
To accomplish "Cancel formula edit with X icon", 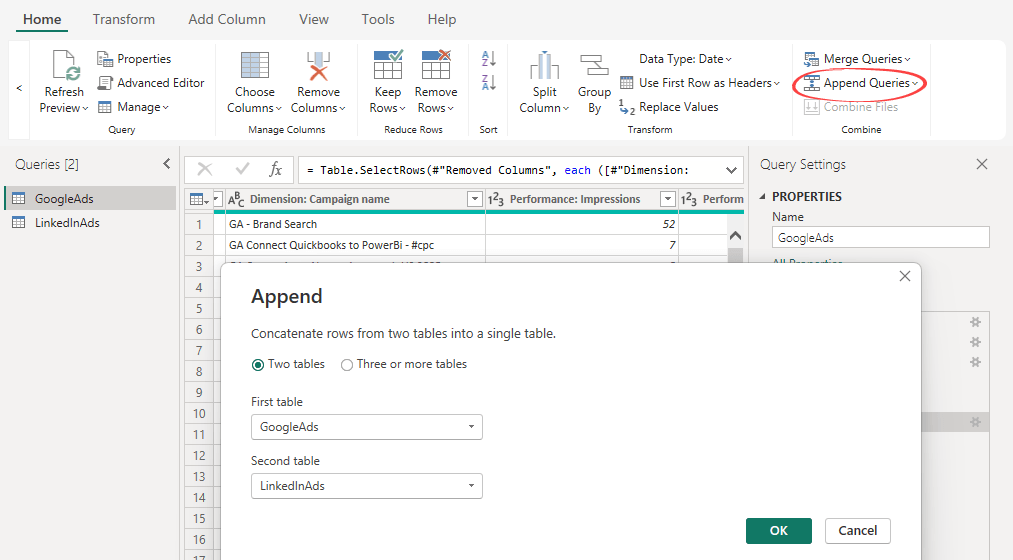I will (205, 170).
